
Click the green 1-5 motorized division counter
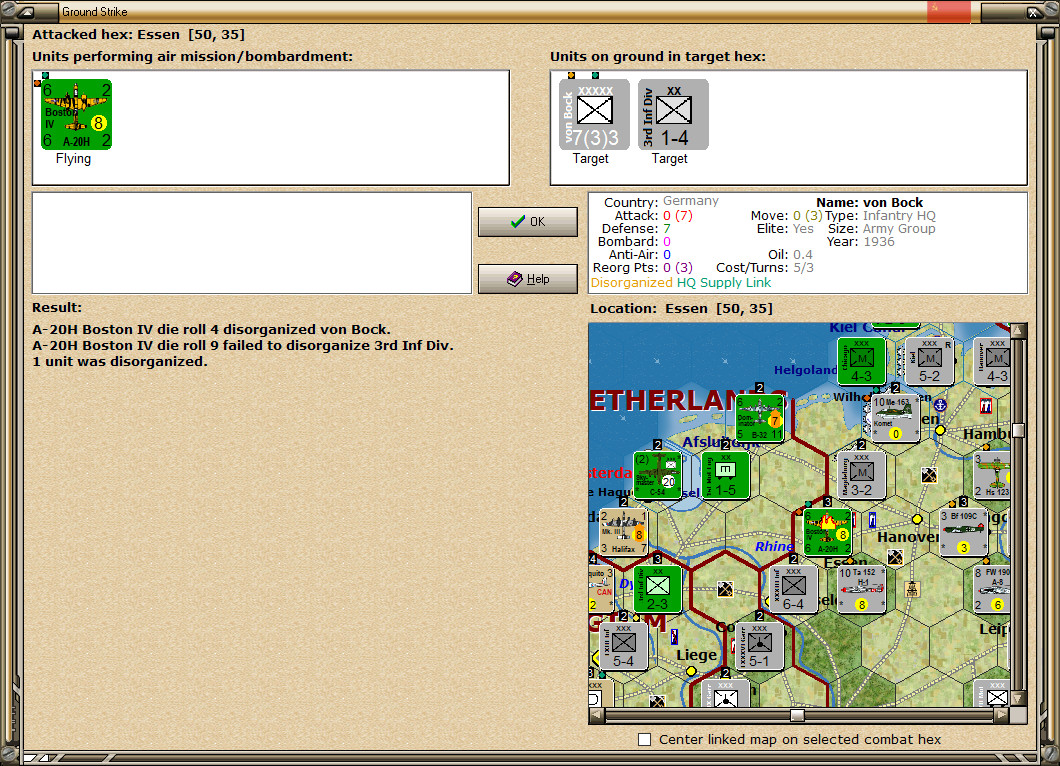(725, 475)
